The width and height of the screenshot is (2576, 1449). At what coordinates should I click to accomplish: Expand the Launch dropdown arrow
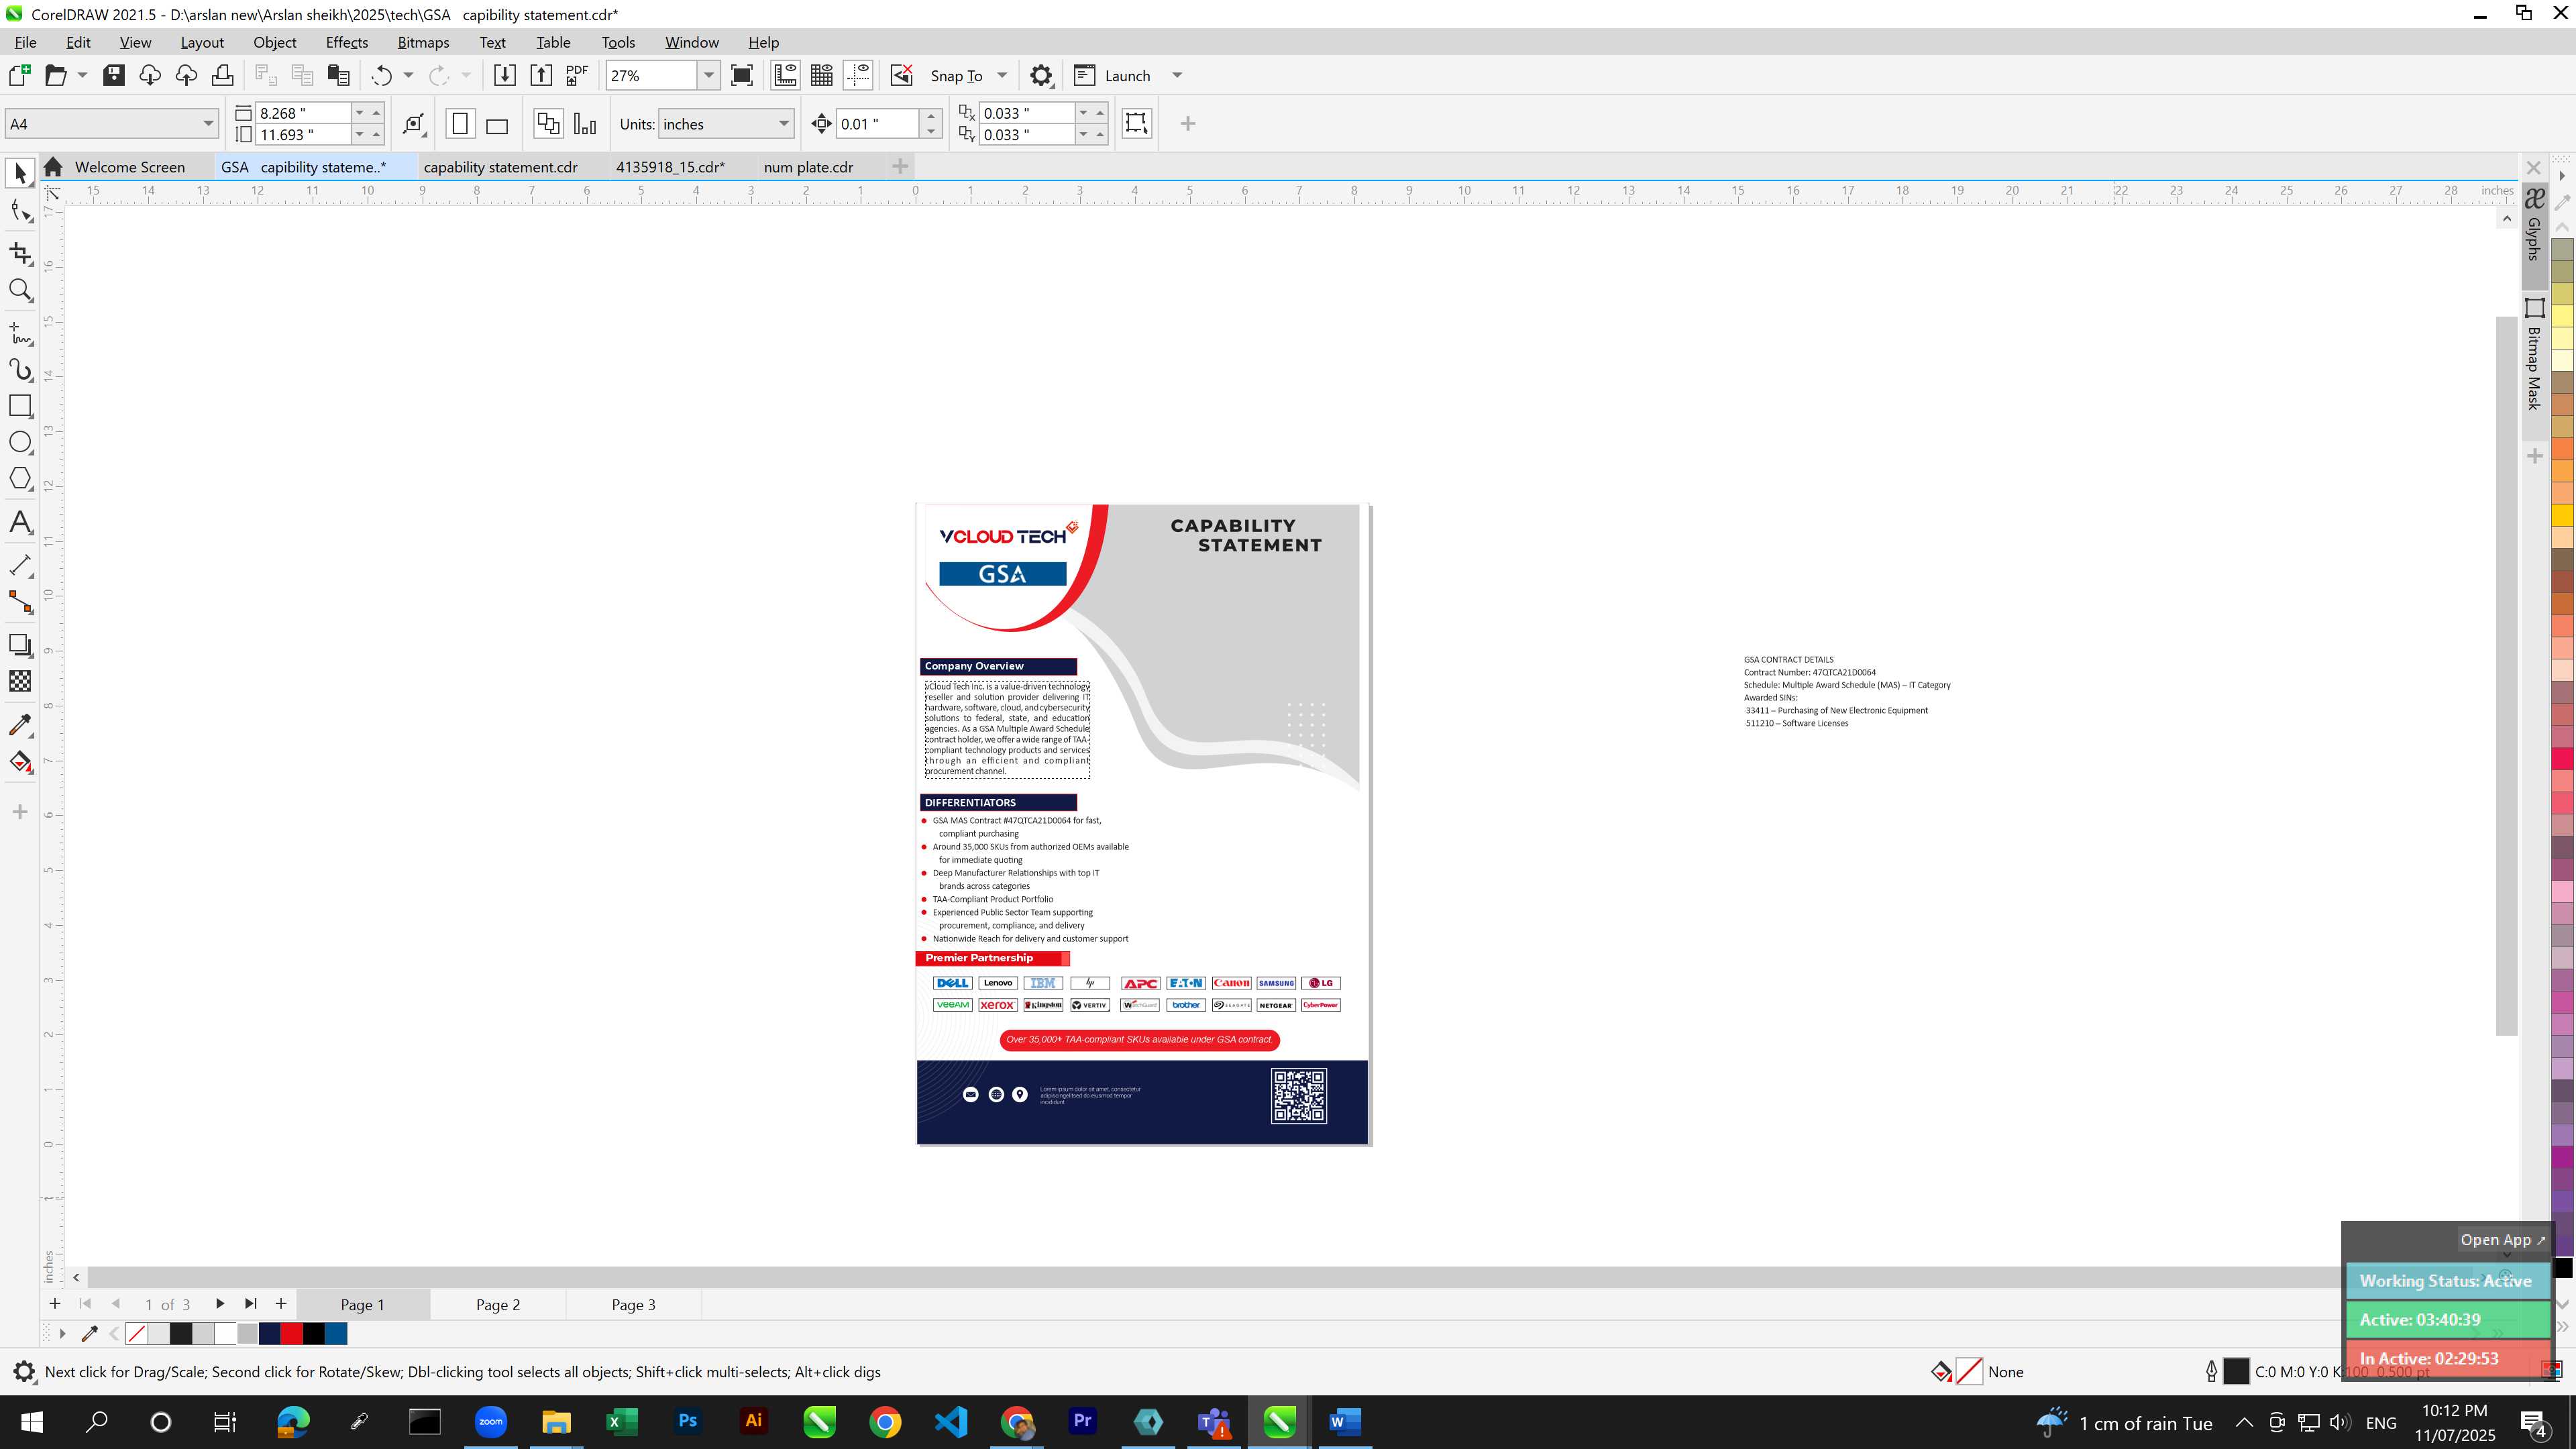click(1177, 76)
